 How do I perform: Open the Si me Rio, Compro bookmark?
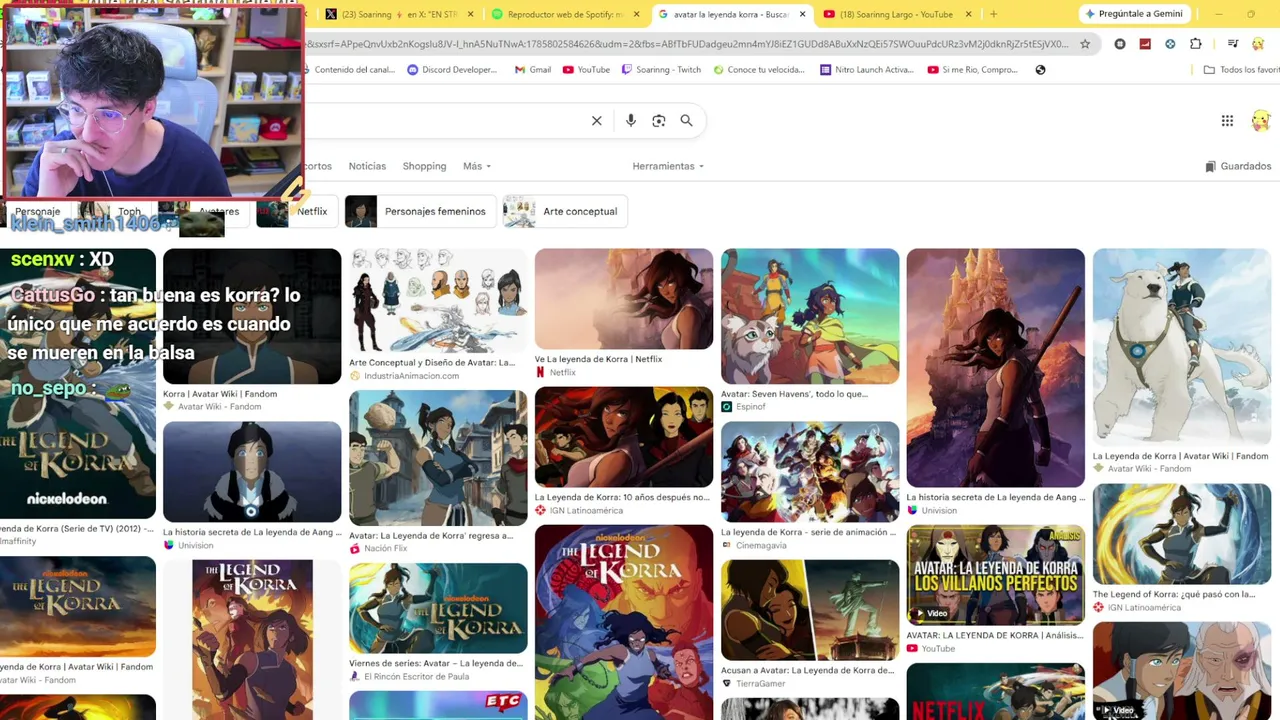972,70
